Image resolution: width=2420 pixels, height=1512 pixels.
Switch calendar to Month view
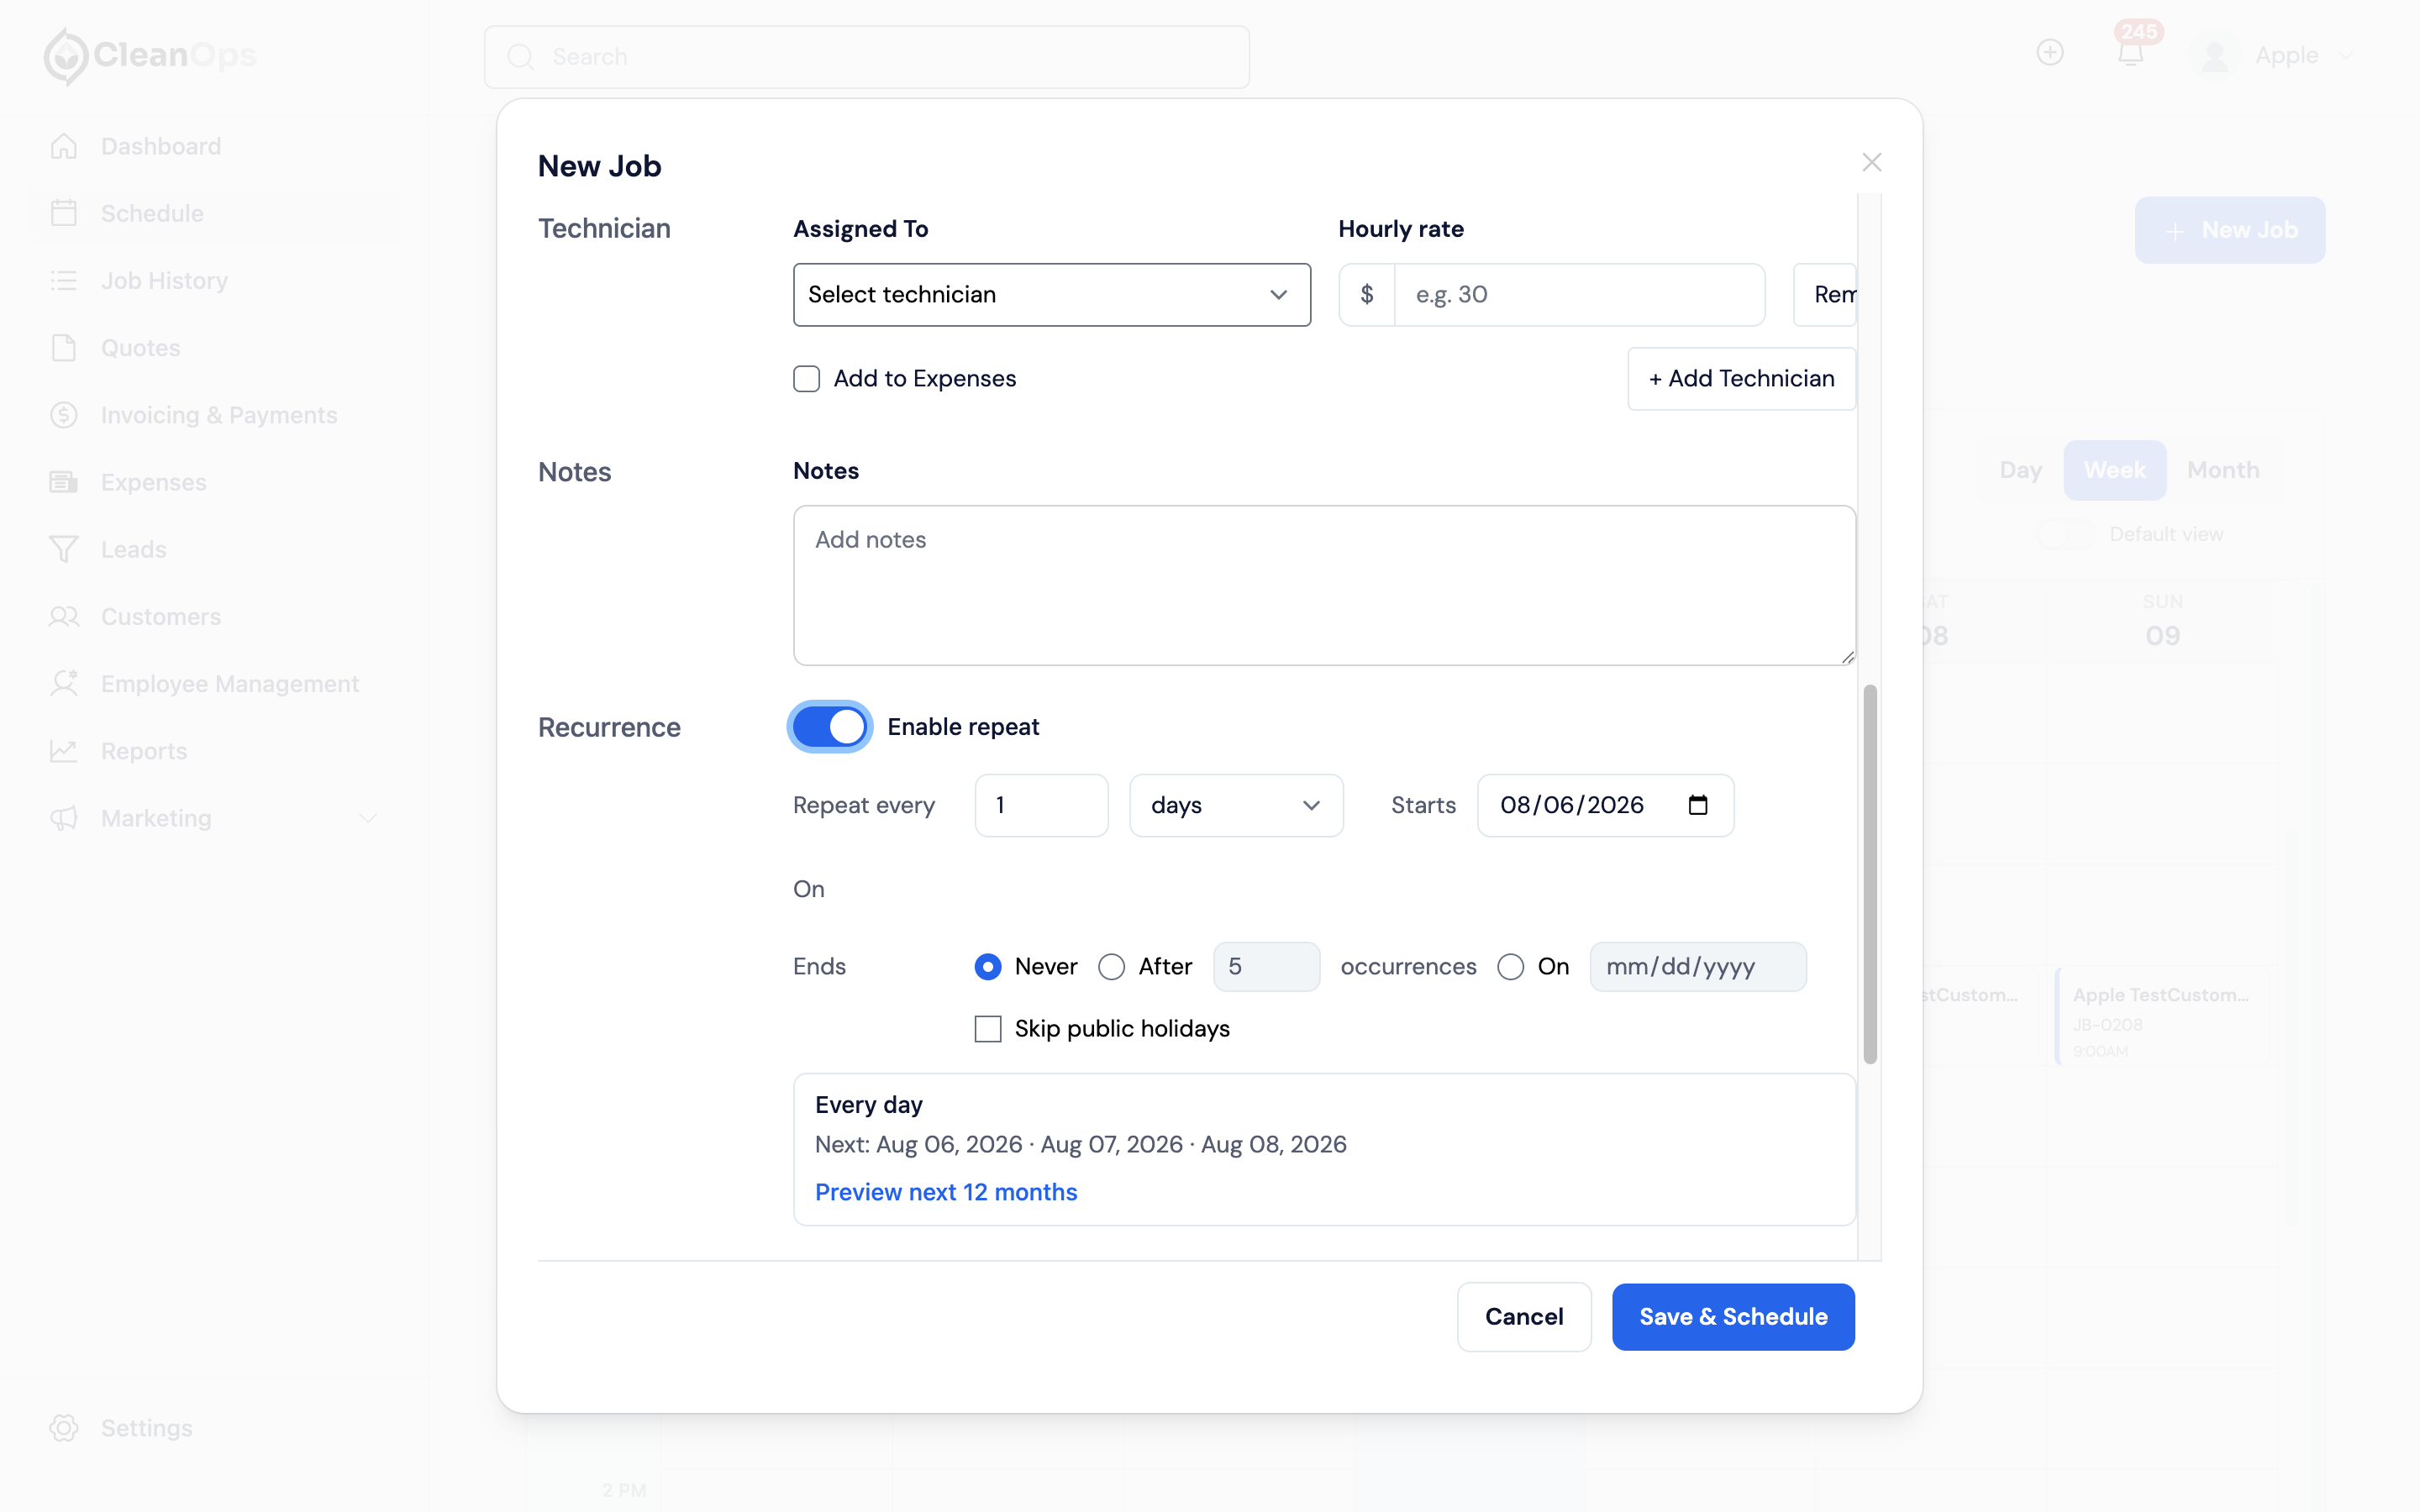[x=2222, y=470]
